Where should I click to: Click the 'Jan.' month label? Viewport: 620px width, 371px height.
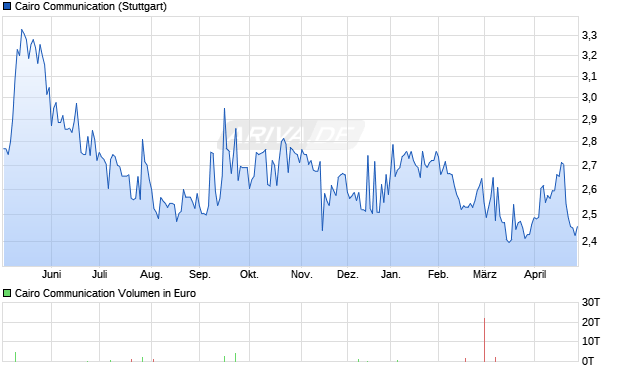point(391,274)
